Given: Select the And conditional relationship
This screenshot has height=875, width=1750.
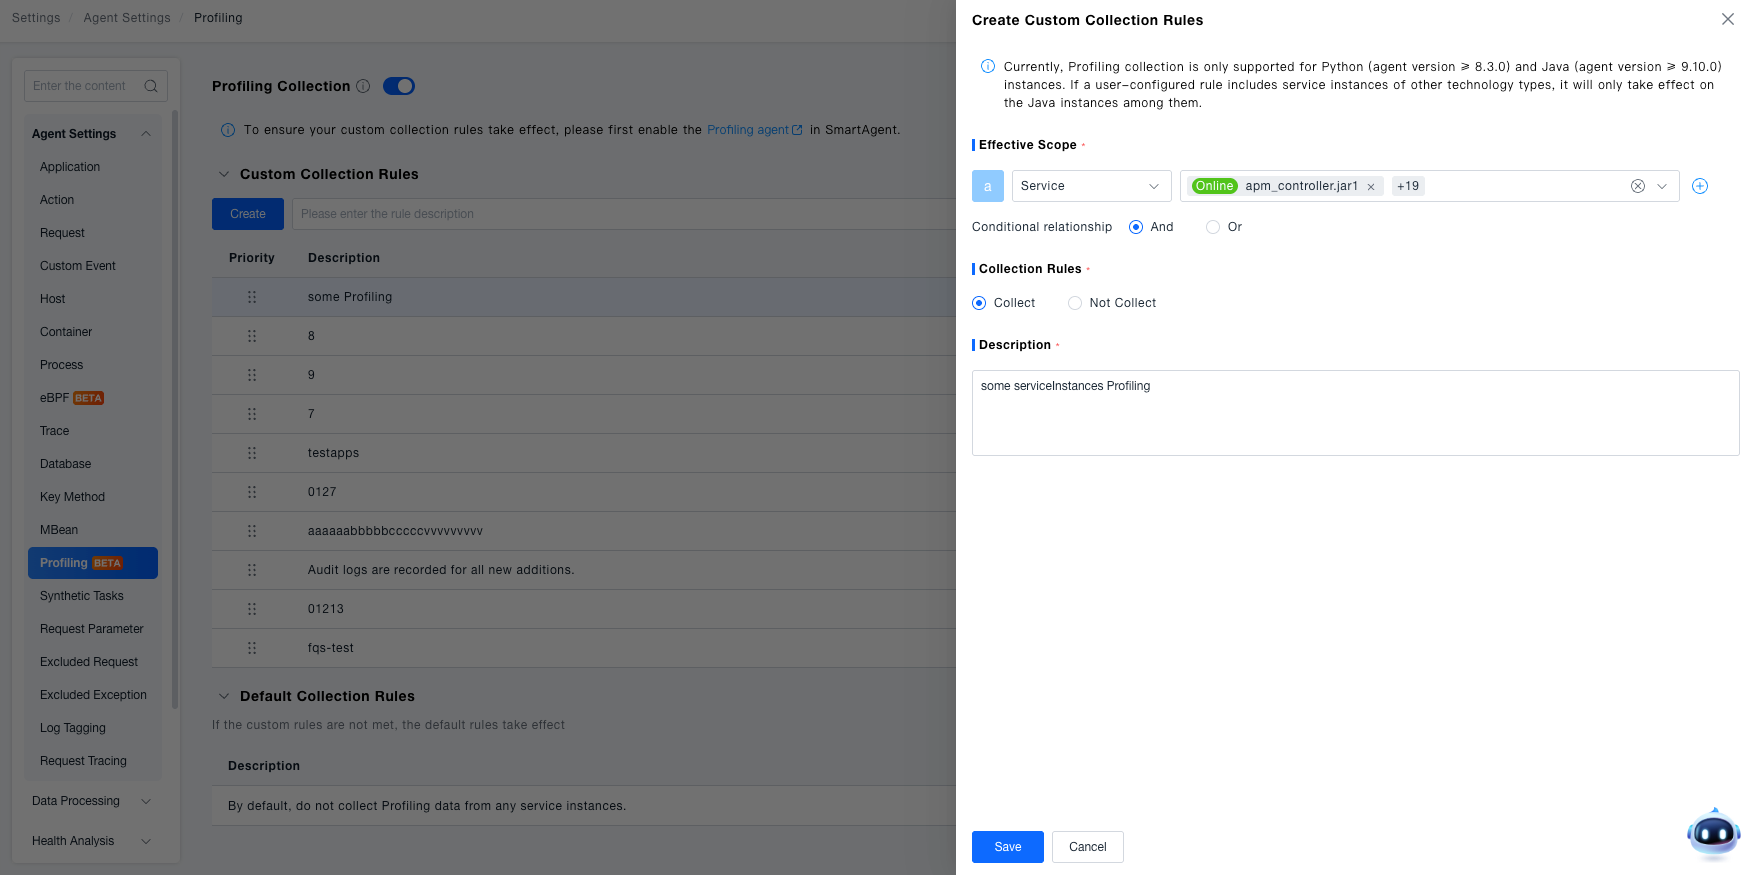Looking at the screenshot, I should 1136,227.
